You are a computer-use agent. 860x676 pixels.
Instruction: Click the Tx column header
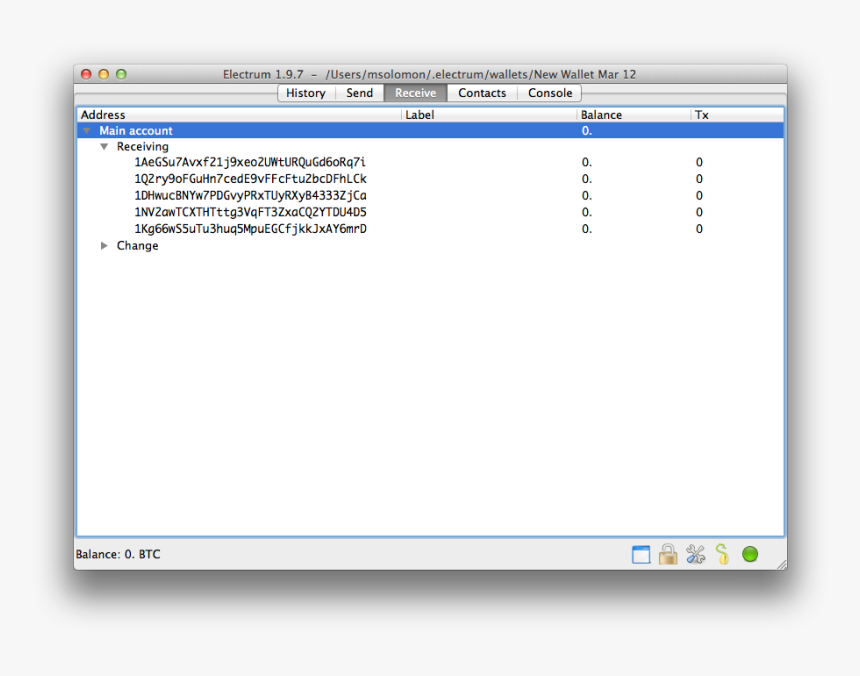(737, 115)
